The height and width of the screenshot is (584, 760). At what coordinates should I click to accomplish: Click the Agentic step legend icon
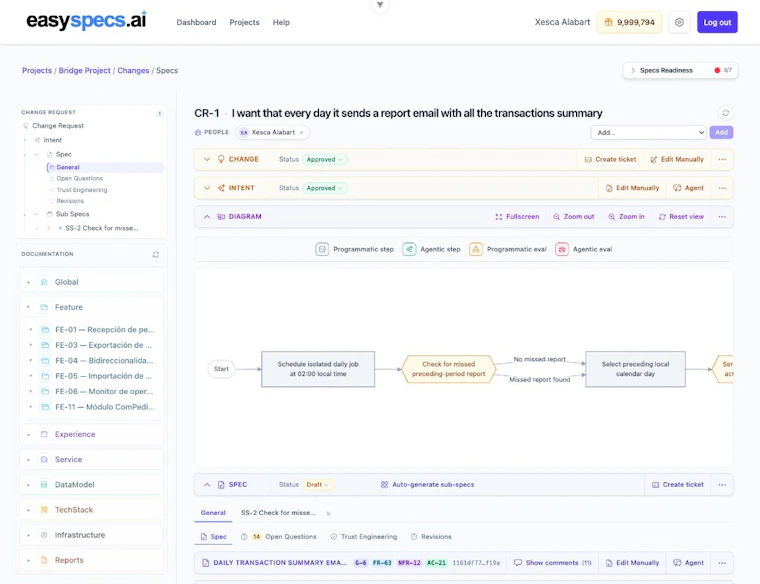click(409, 249)
